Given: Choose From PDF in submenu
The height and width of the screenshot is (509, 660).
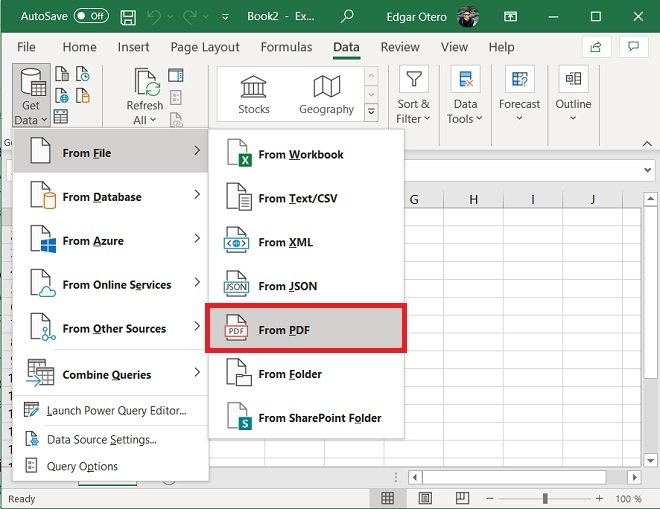Looking at the screenshot, I should pos(306,330).
